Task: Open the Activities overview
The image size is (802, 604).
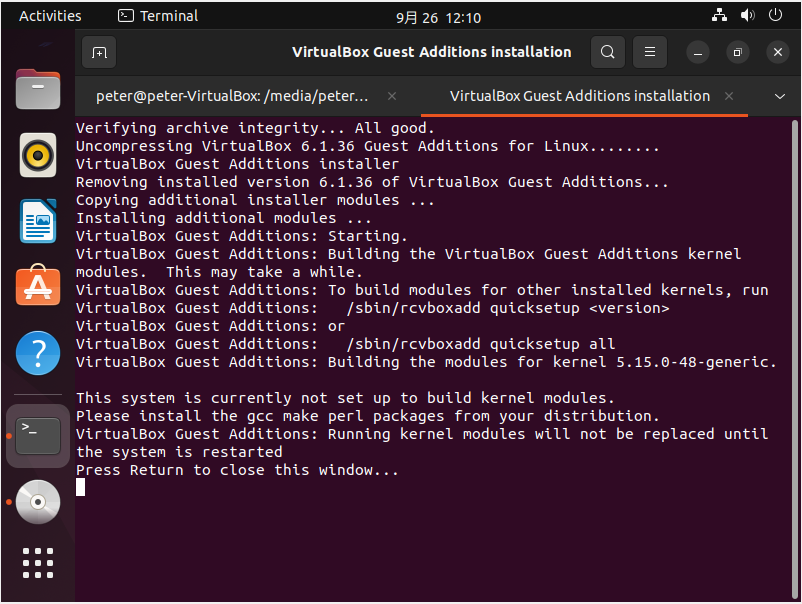Action: click(x=50, y=16)
